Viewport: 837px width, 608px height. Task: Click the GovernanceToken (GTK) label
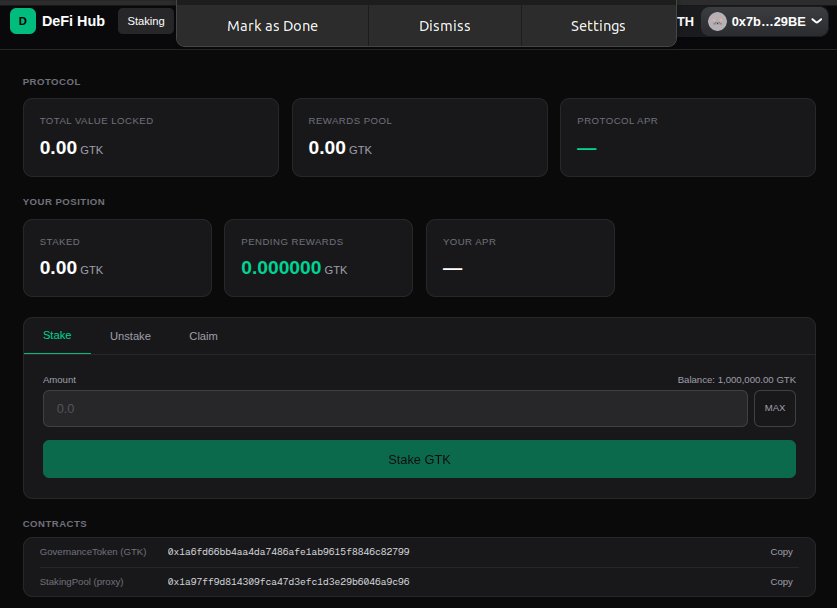[x=93, y=552]
